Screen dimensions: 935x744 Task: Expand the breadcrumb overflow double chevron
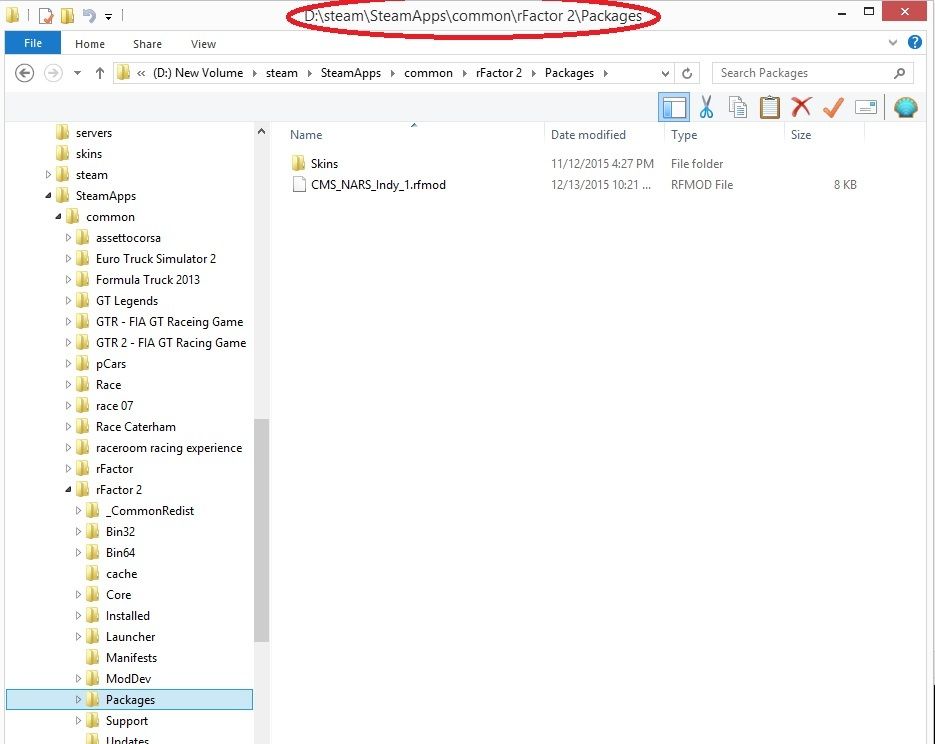tap(141, 73)
